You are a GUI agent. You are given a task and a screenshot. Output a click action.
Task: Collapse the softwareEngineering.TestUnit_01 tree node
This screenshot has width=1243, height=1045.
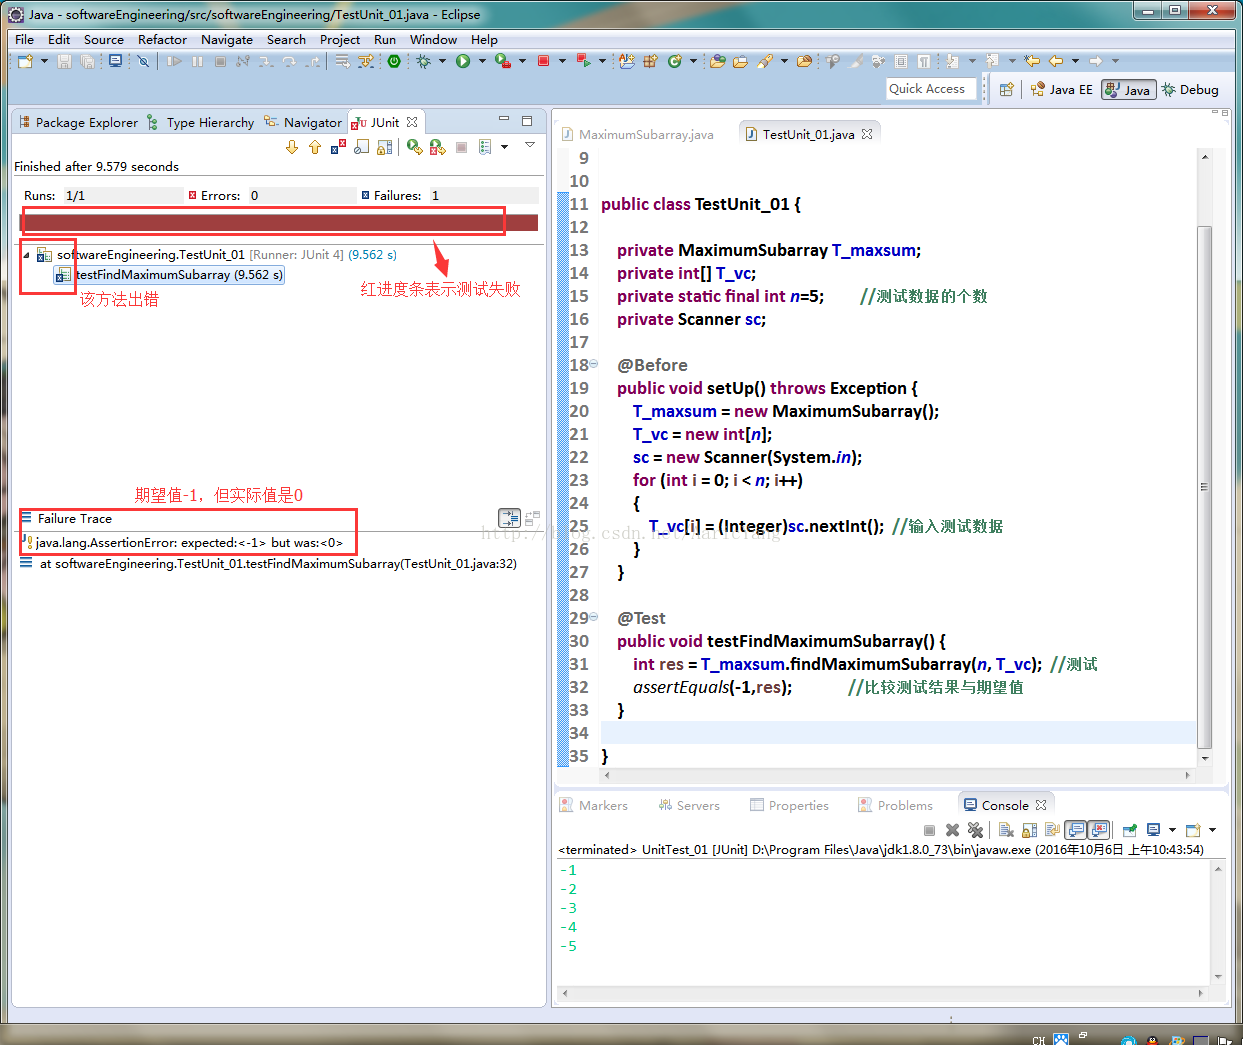tap(27, 255)
